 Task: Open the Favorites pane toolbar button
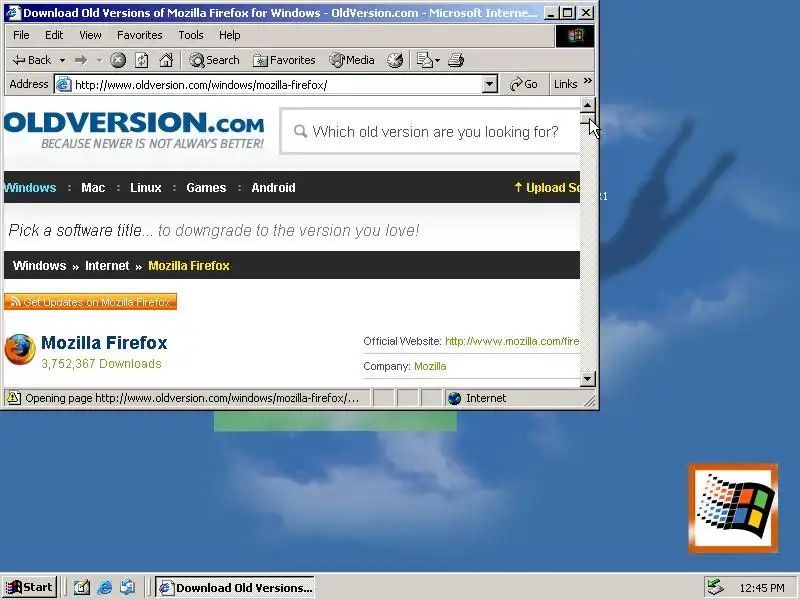click(x=284, y=60)
